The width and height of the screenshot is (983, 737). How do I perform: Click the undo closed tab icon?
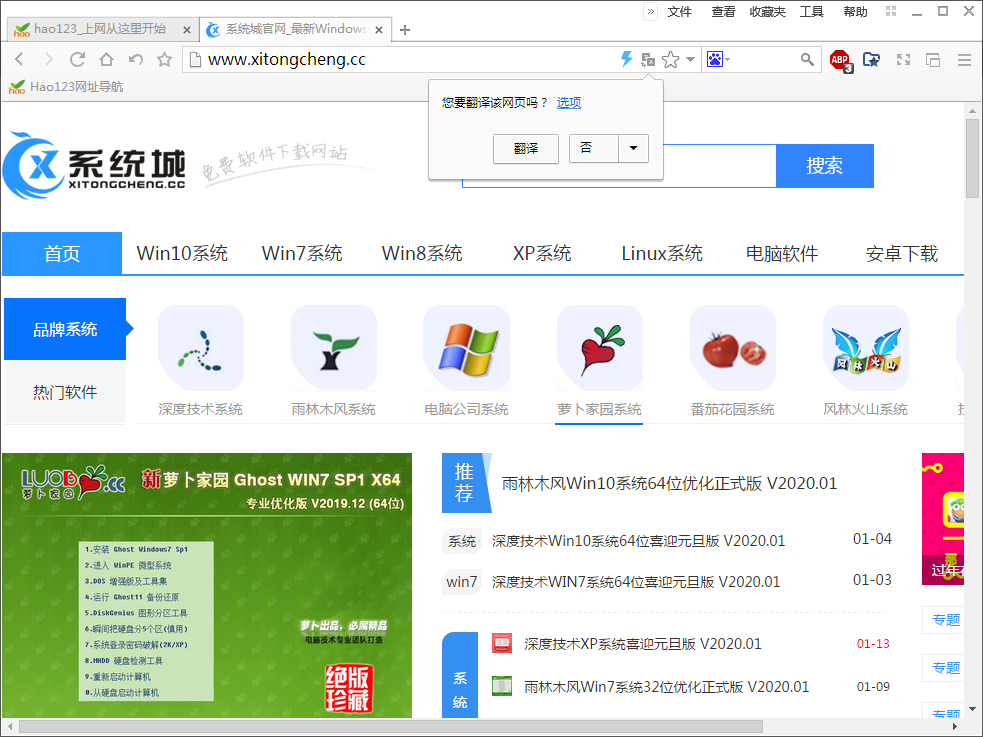pos(135,60)
